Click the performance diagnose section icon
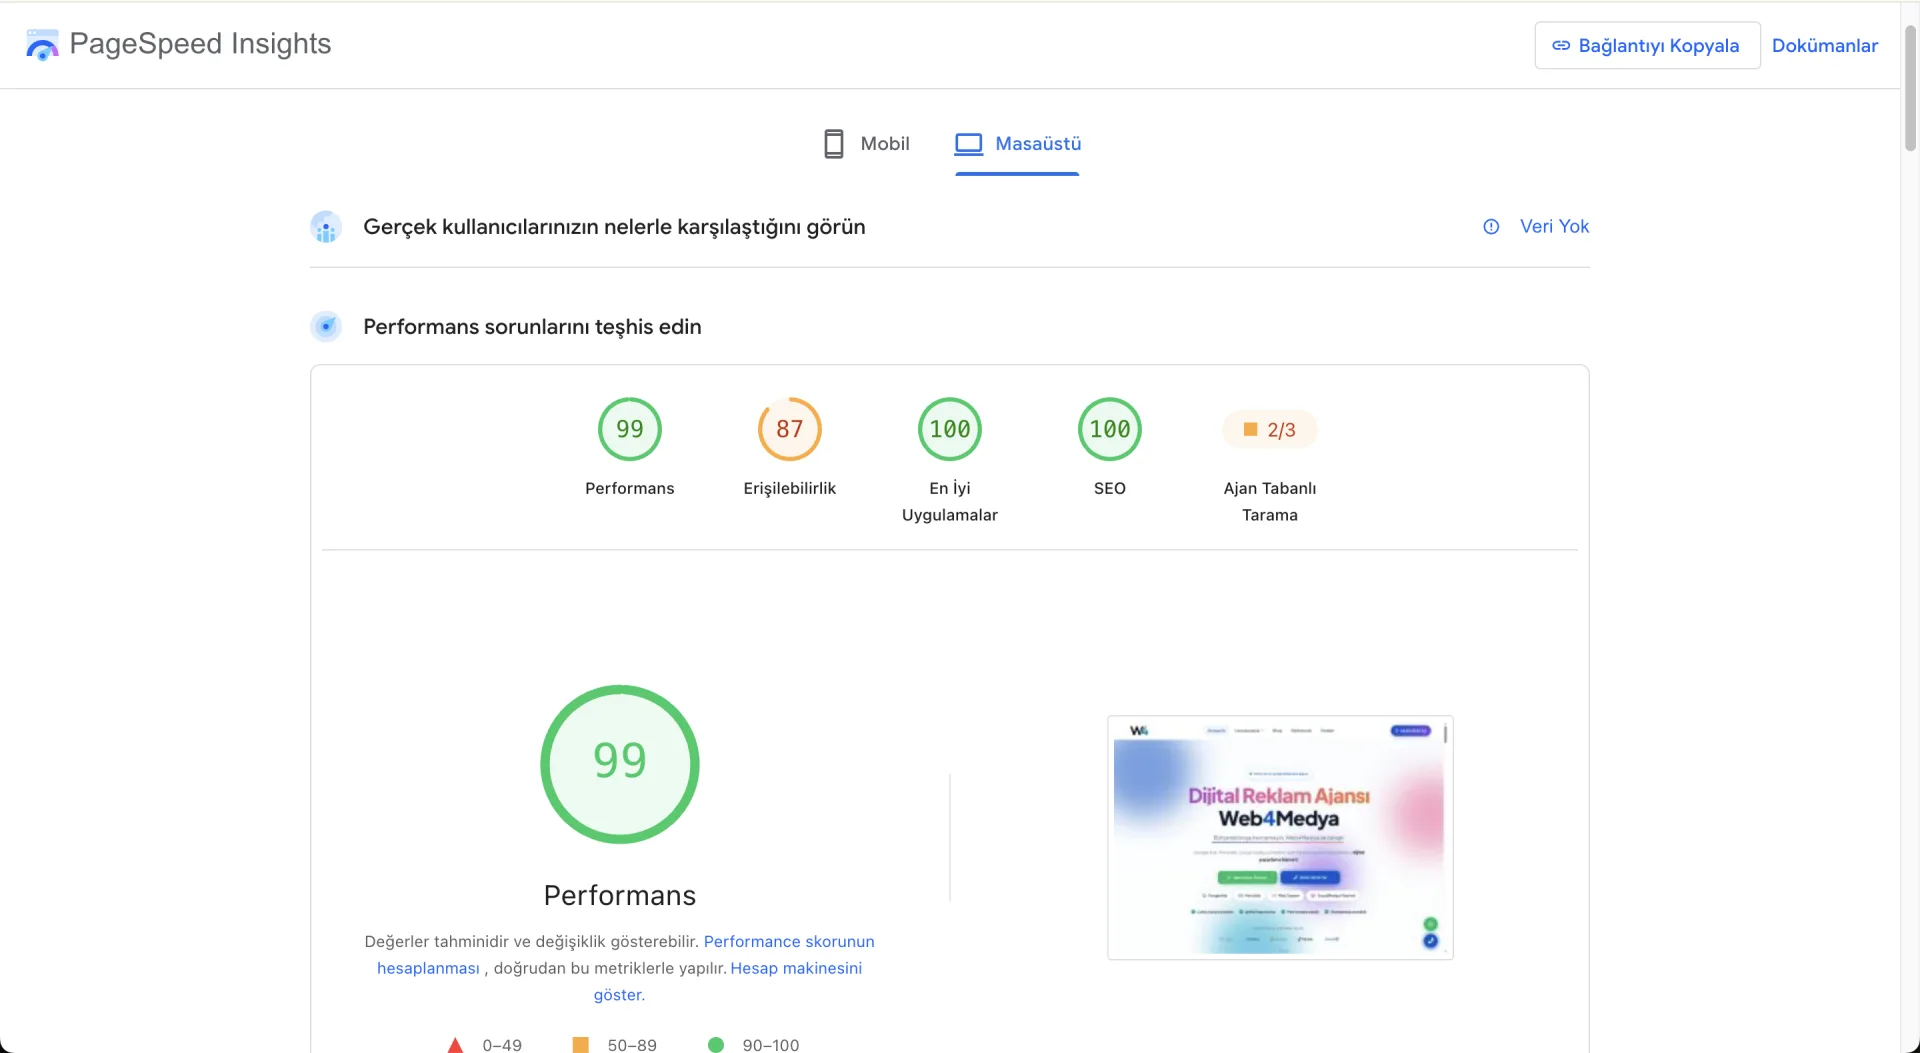 [x=326, y=327]
